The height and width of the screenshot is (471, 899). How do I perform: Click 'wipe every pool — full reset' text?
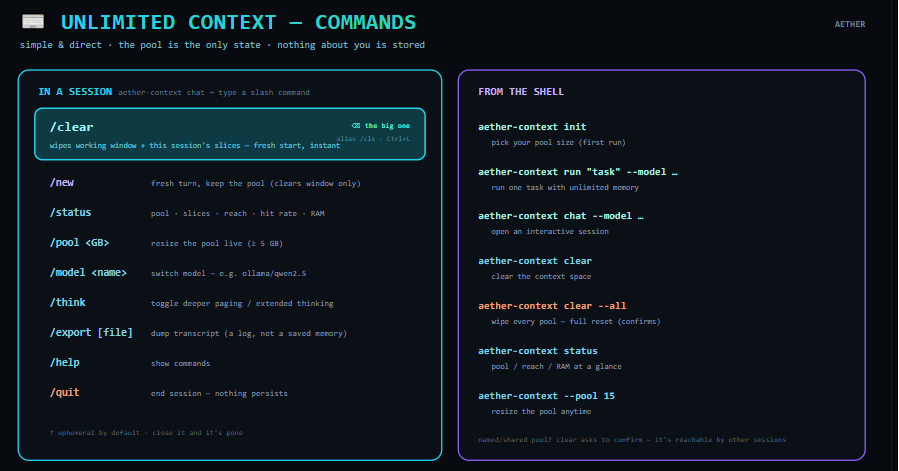pyautogui.click(x=576, y=321)
